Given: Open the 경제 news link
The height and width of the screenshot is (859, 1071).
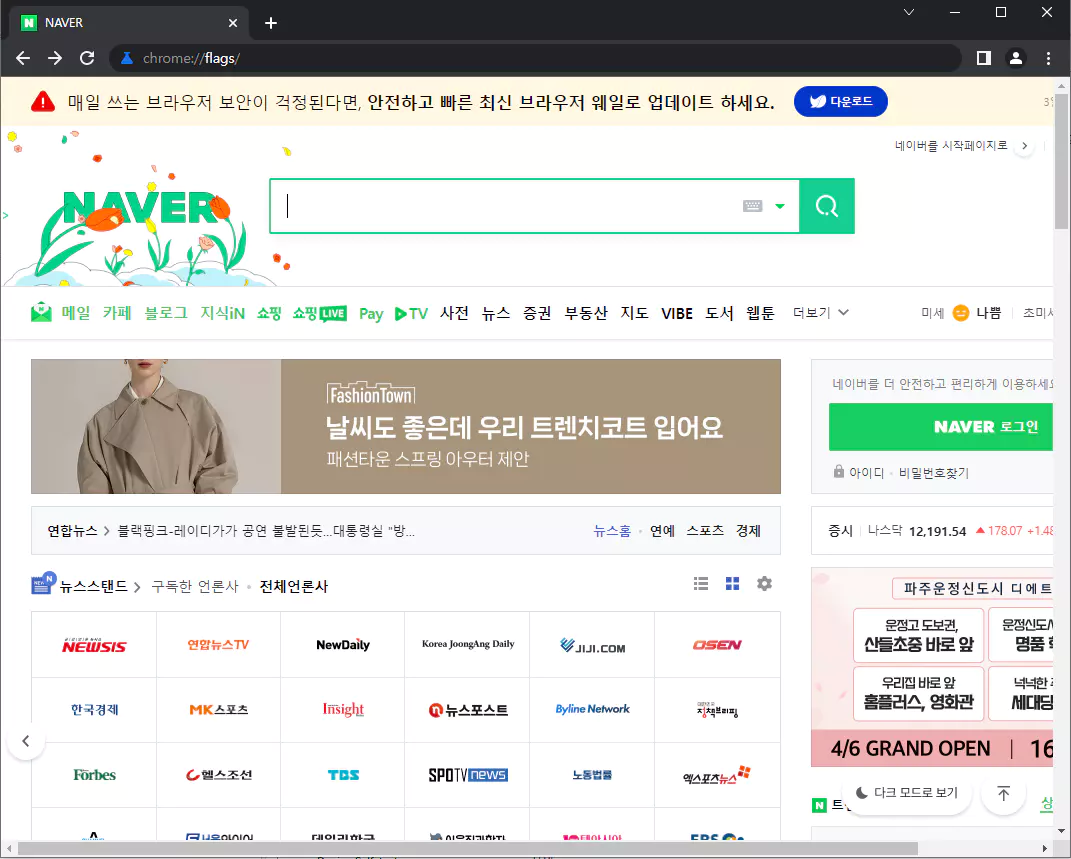Looking at the screenshot, I should (x=749, y=531).
